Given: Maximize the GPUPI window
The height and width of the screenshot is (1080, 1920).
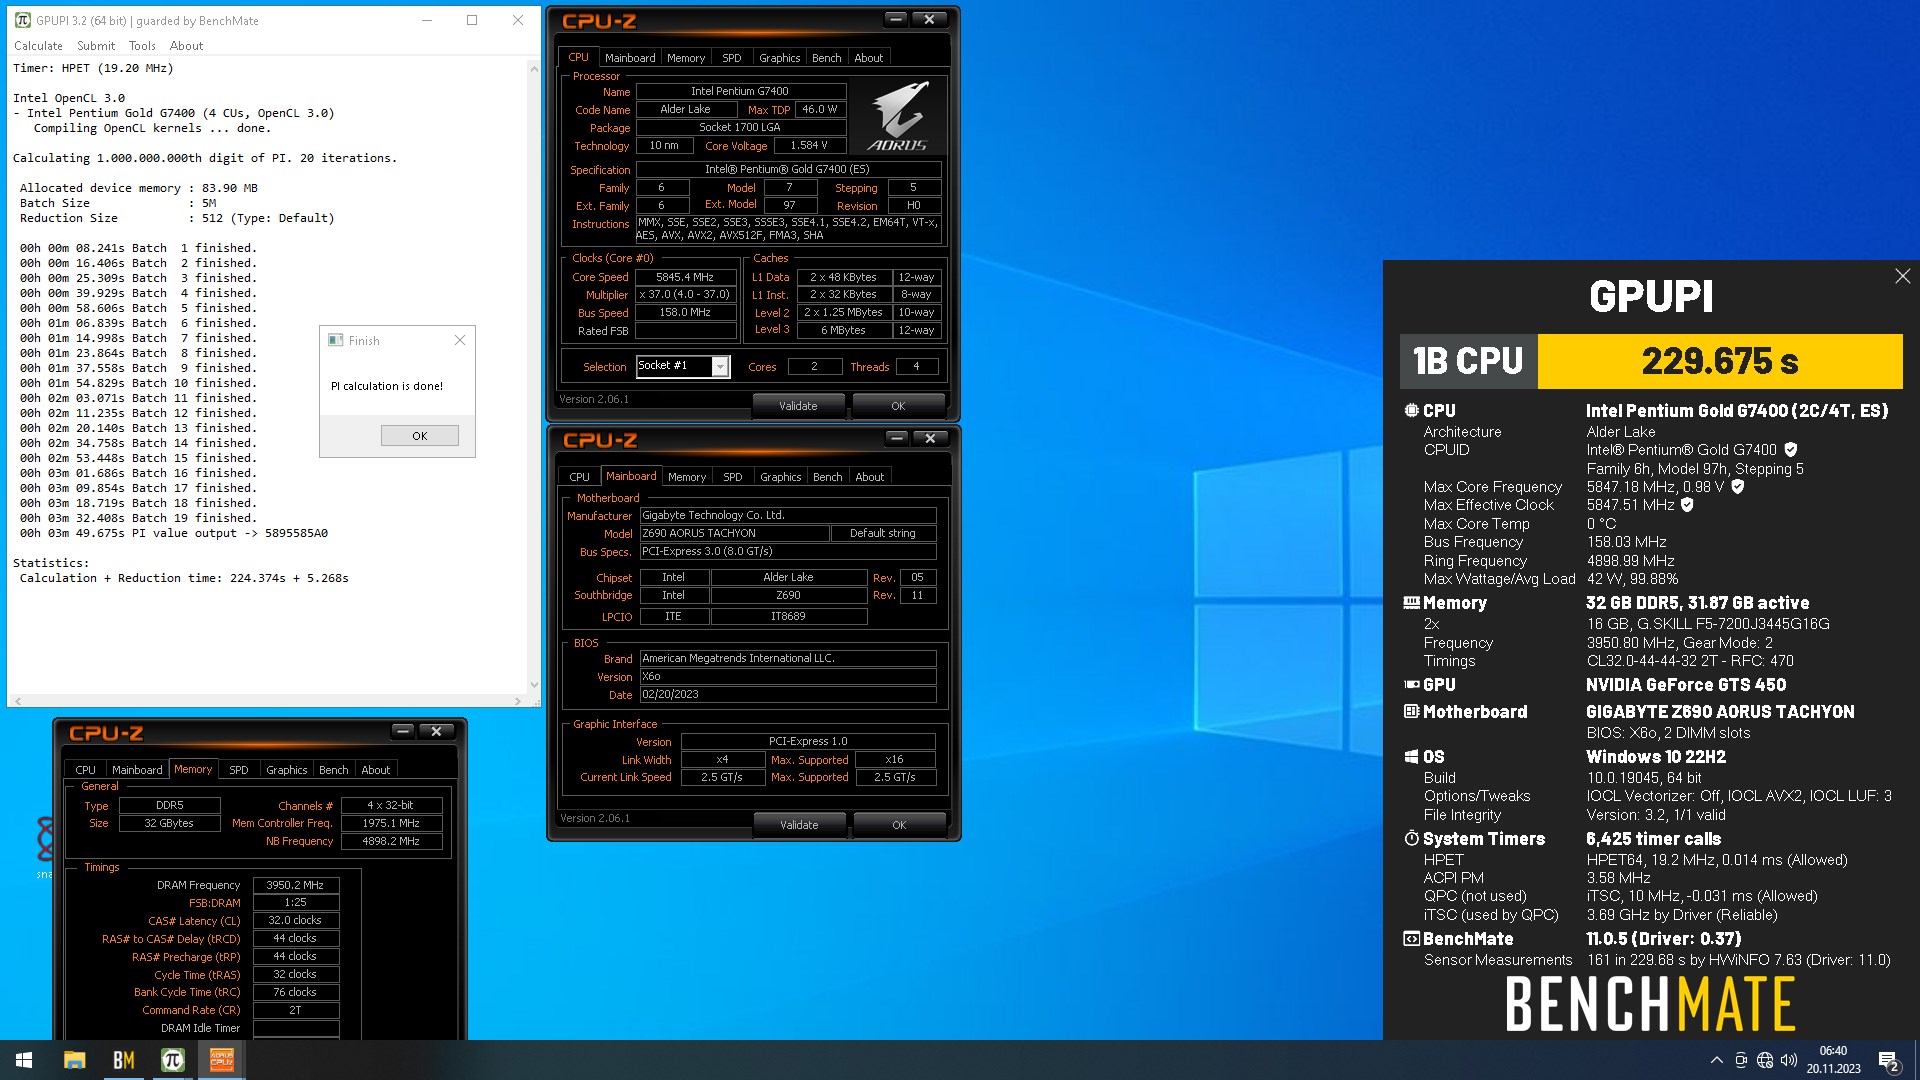Looking at the screenshot, I should point(472,20).
